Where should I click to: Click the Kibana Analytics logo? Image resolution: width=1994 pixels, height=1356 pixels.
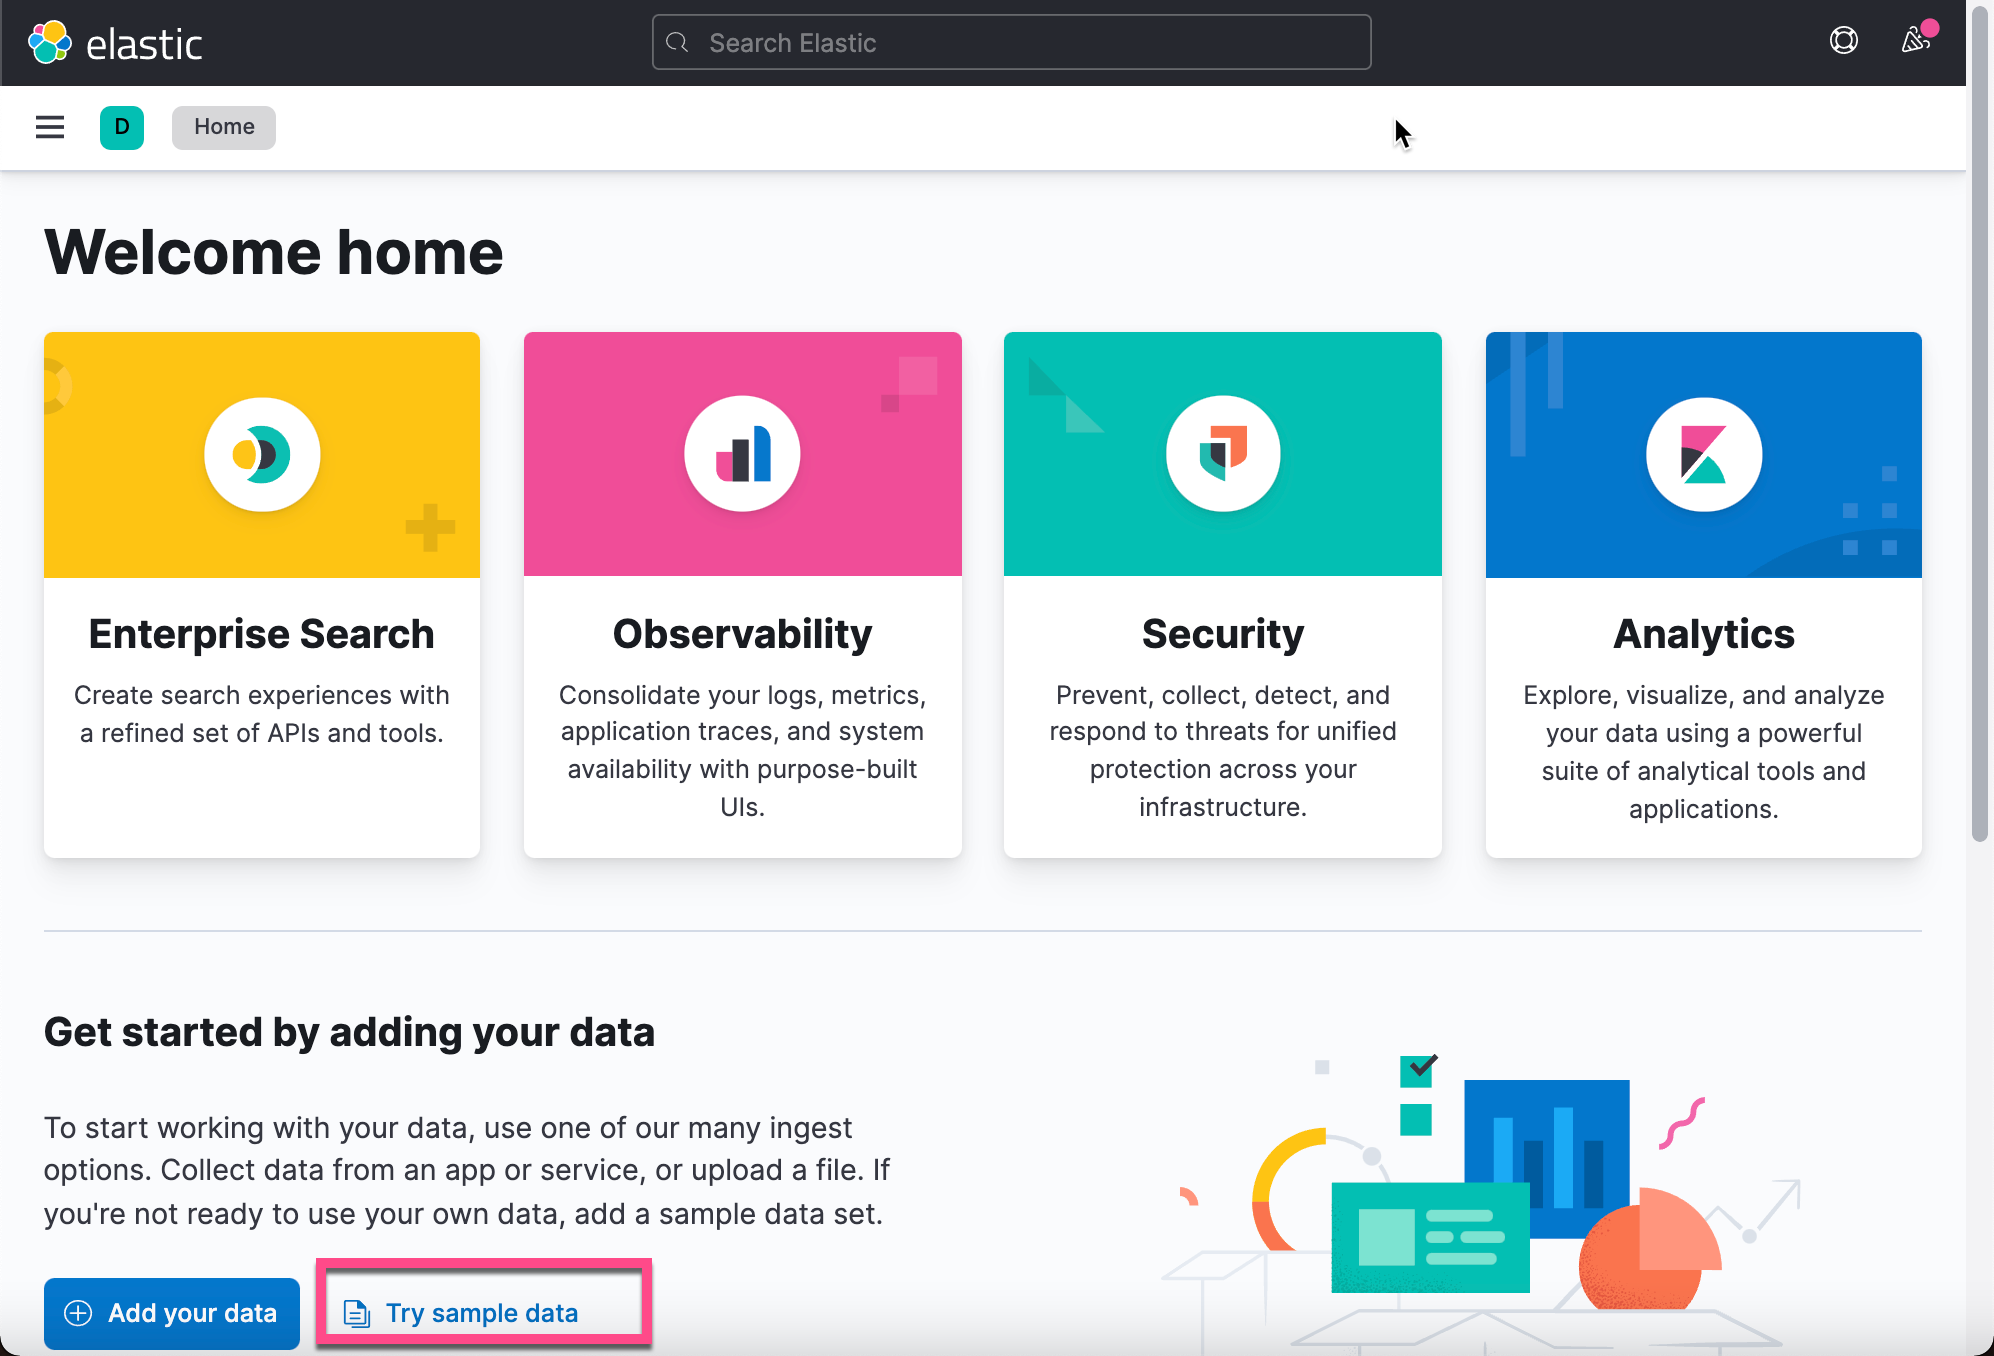(x=1703, y=454)
